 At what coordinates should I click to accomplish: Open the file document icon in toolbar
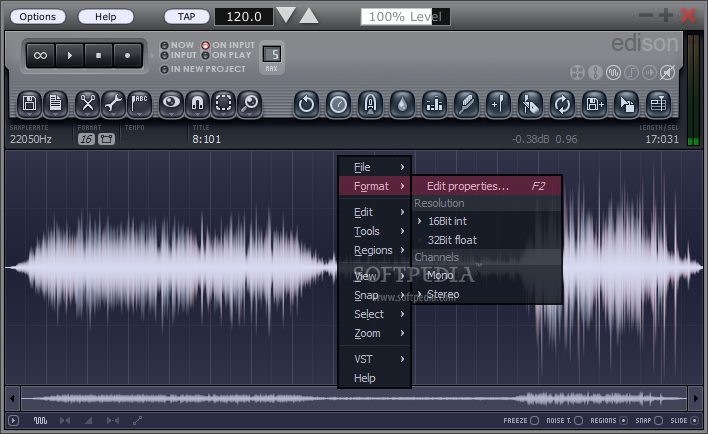[56, 104]
